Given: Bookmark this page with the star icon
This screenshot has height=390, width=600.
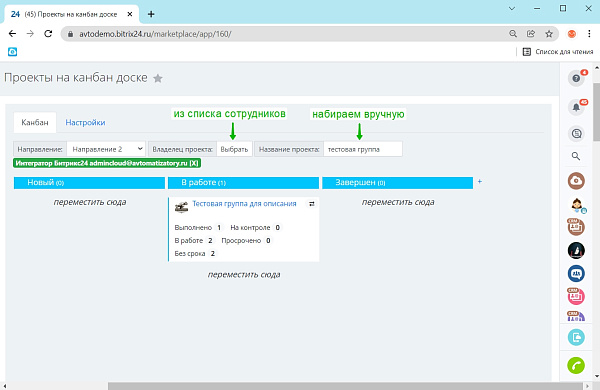Looking at the screenshot, I should (549, 34).
